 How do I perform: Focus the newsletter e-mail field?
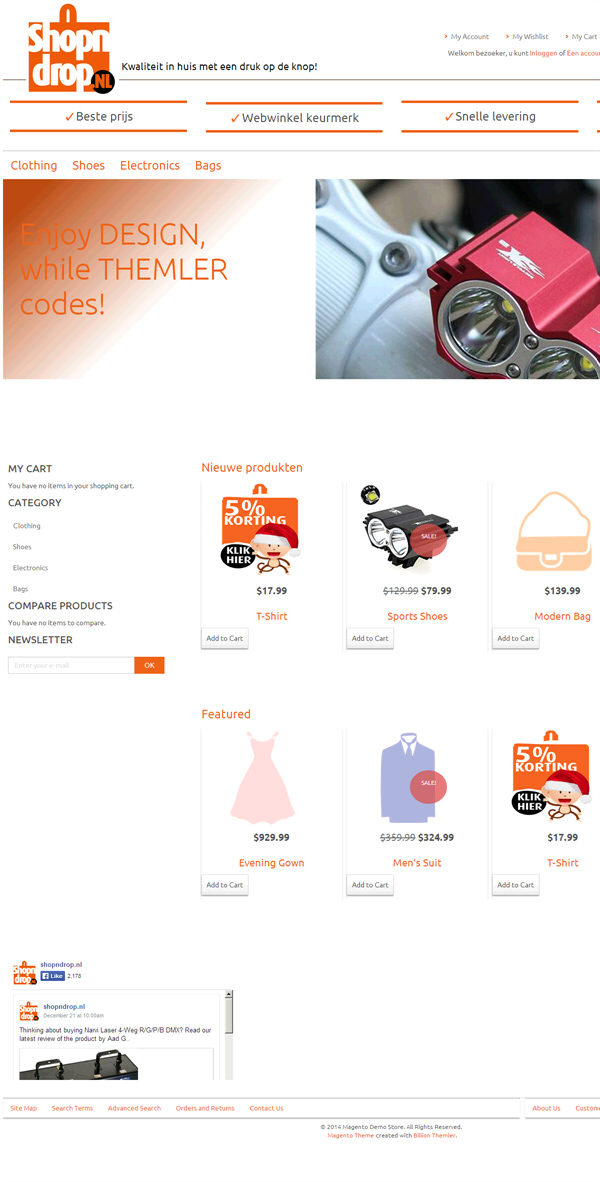71,665
